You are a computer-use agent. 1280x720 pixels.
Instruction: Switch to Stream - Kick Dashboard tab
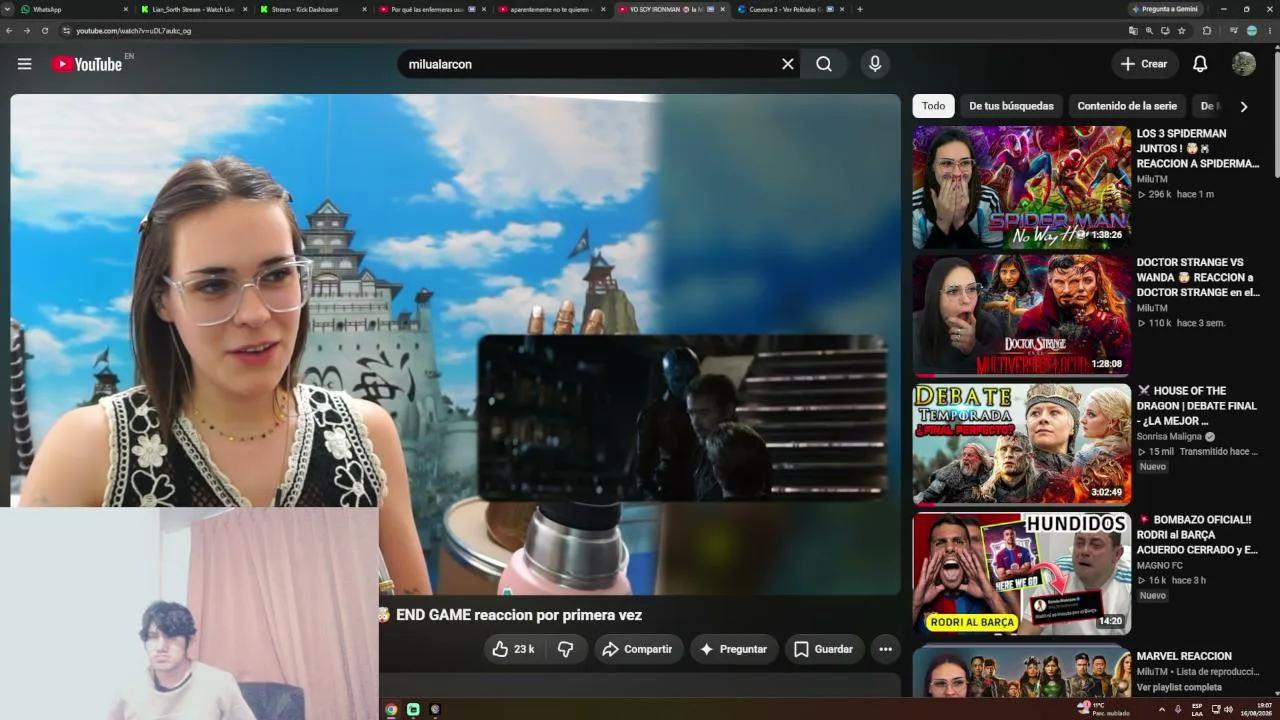tap(312, 9)
